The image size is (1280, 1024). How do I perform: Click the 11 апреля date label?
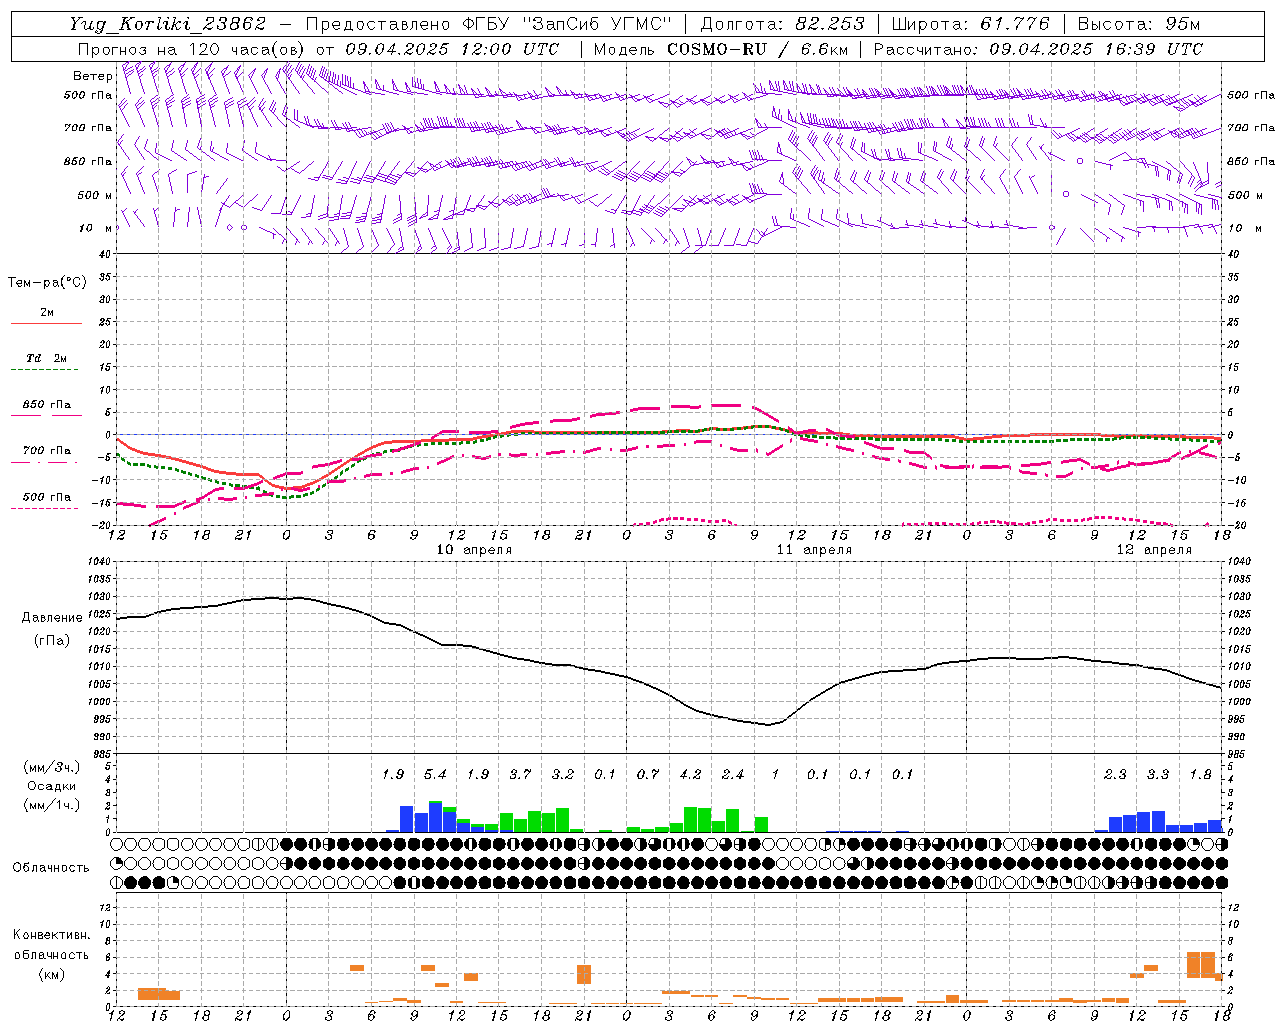[814, 550]
